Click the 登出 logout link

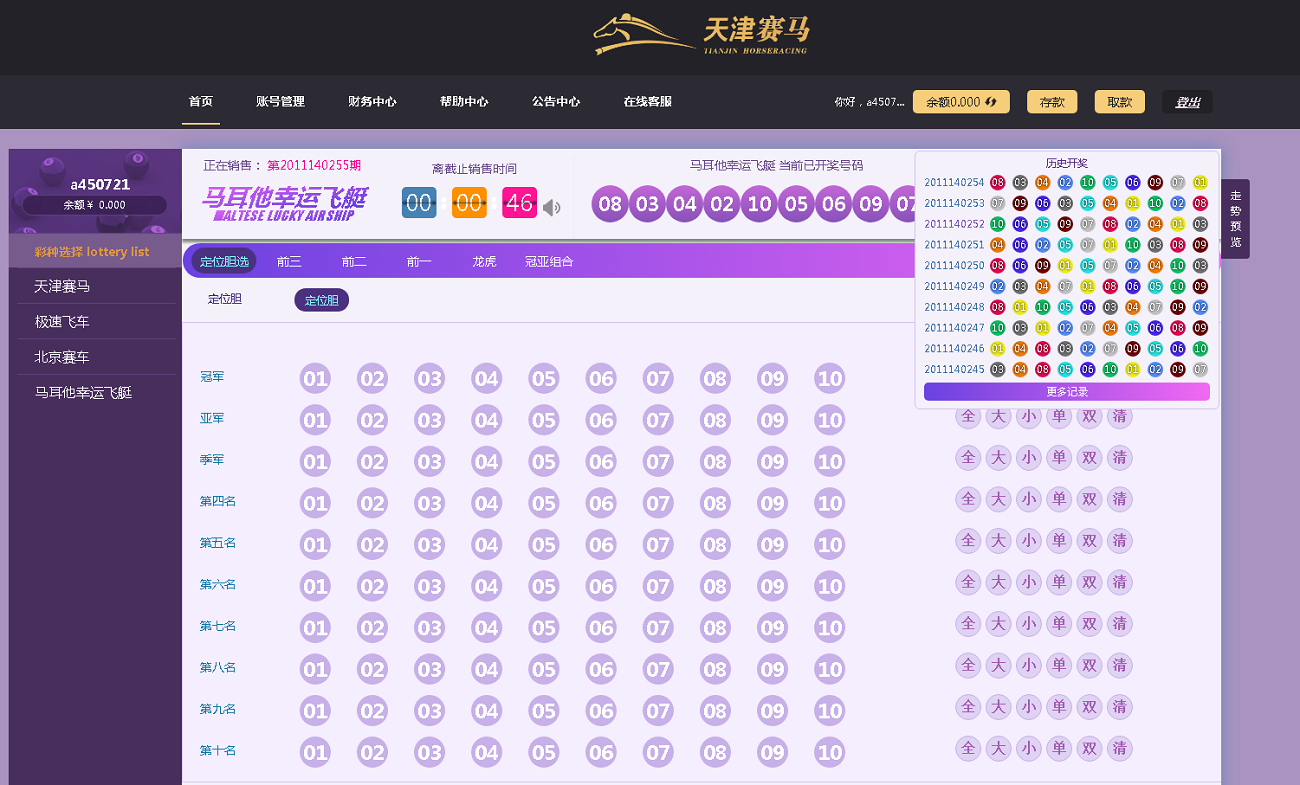pyautogui.click(x=1187, y=102)
